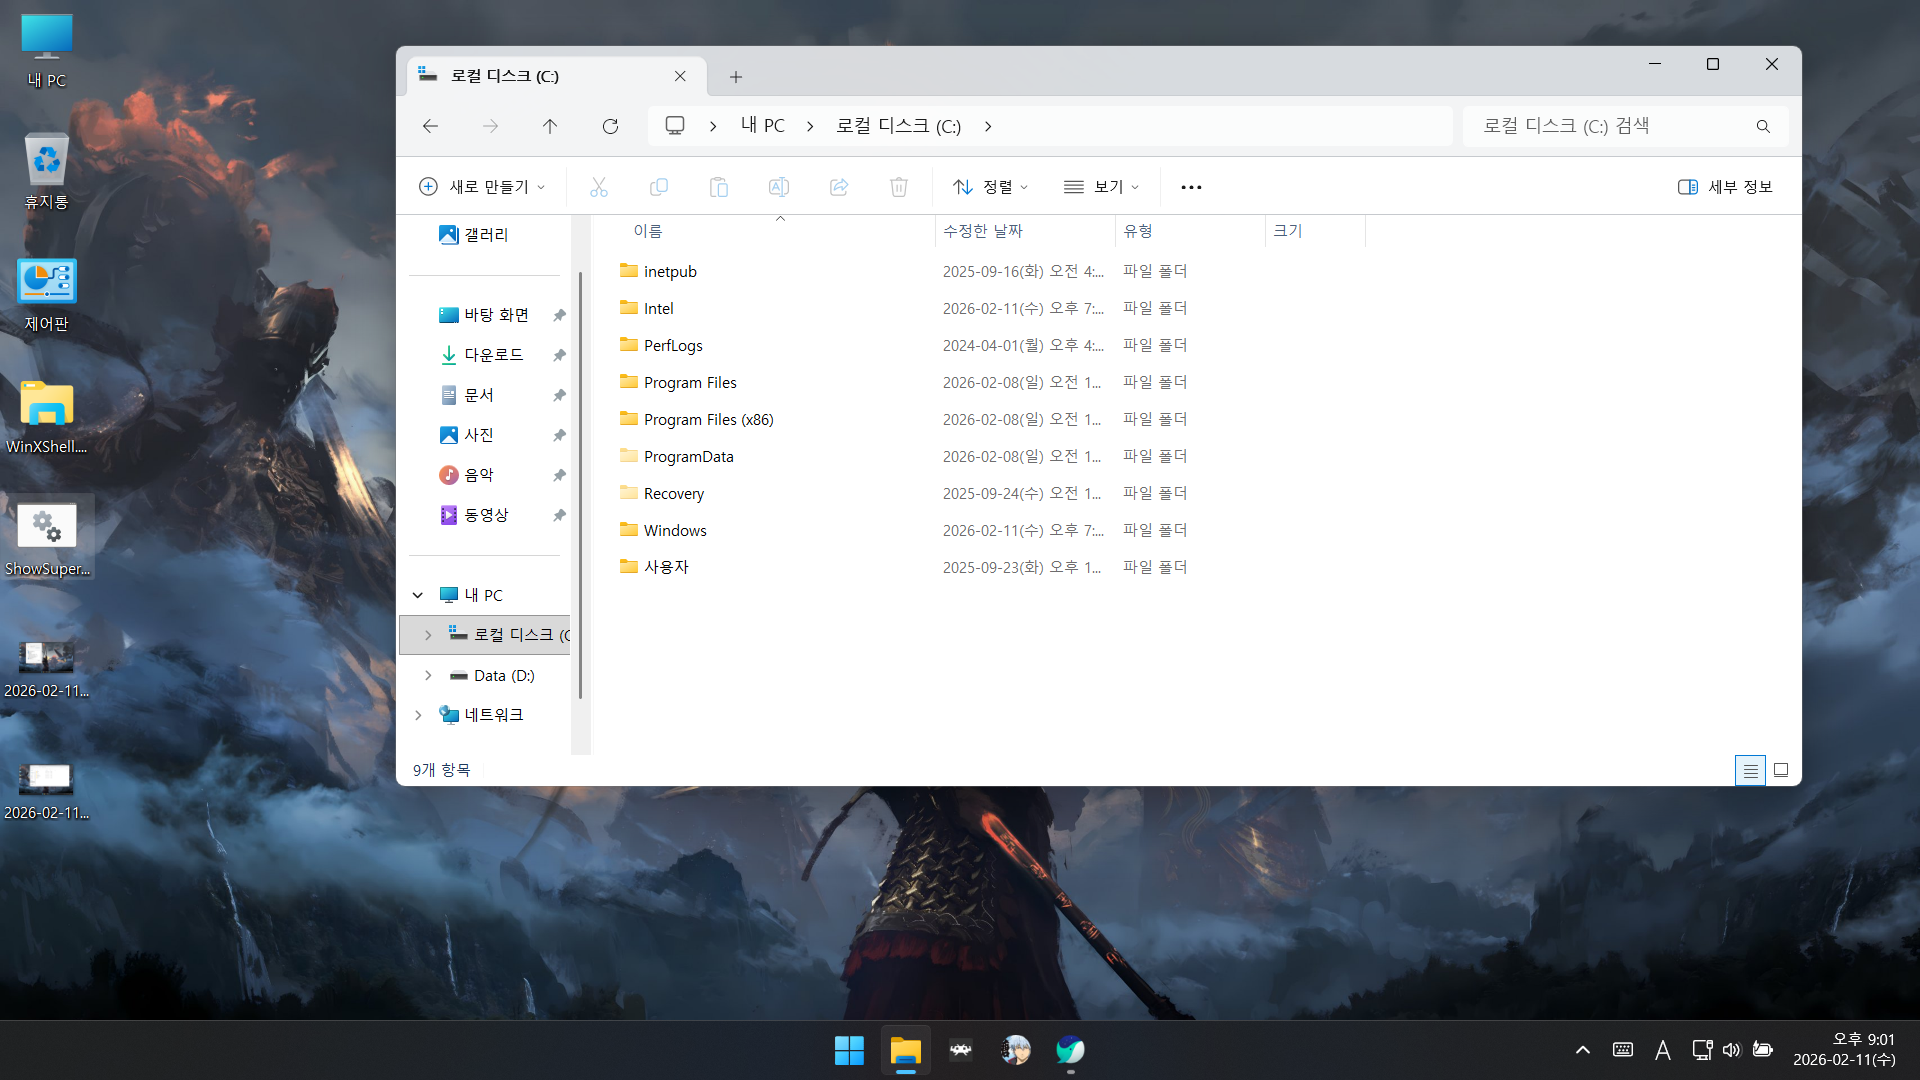1920x1080 pixels.
Task: Toggle the 세부 정보 details pane
Action: (1725, 187)
